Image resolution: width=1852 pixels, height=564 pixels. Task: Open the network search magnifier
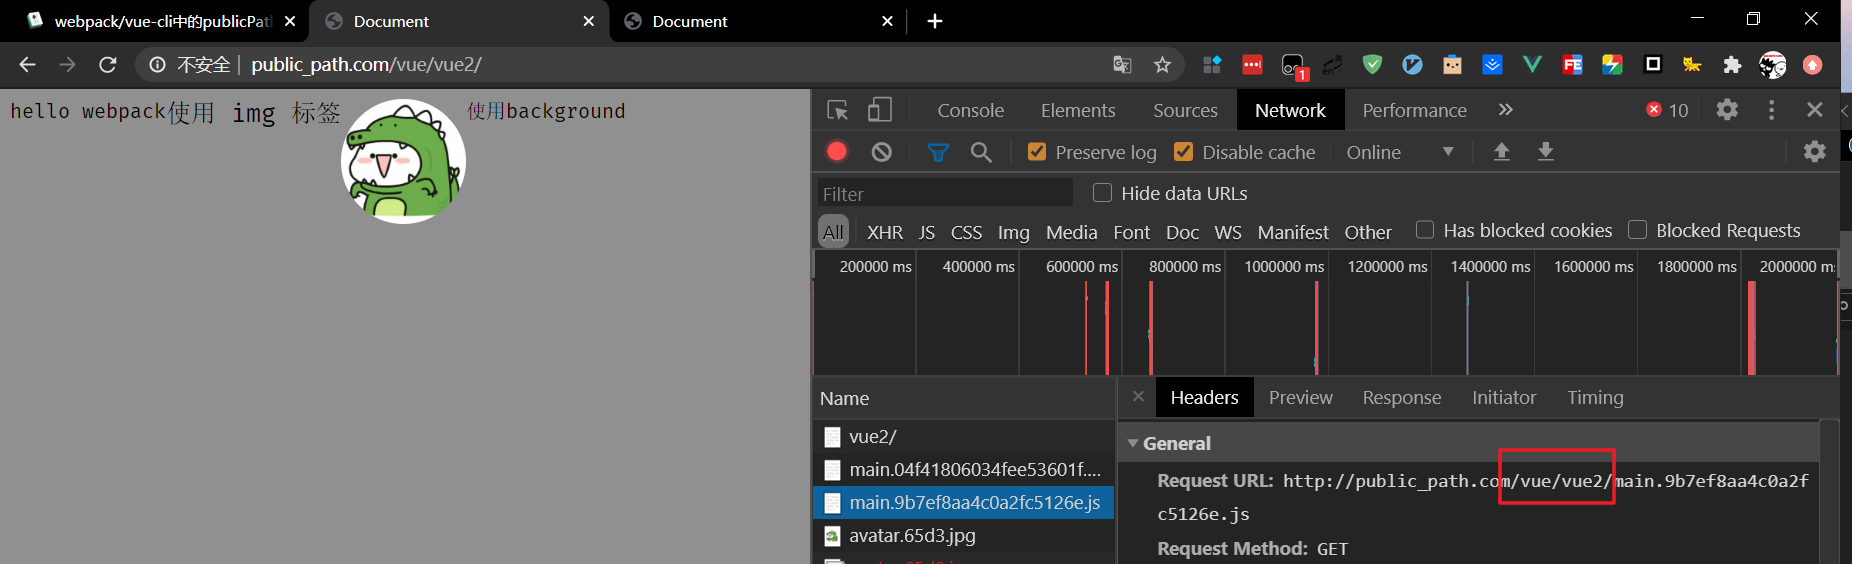[x=981, y=152]
